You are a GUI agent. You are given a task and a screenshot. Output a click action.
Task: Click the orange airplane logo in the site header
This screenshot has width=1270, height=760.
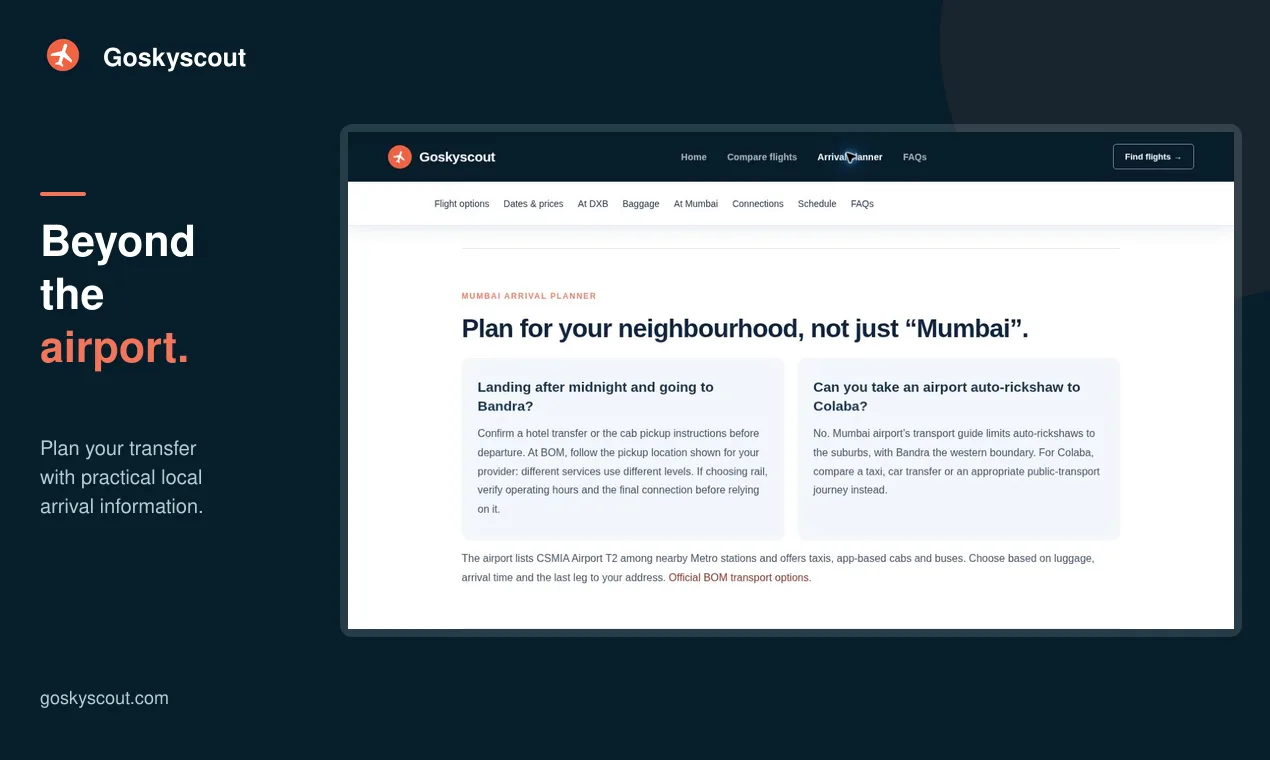400,157
